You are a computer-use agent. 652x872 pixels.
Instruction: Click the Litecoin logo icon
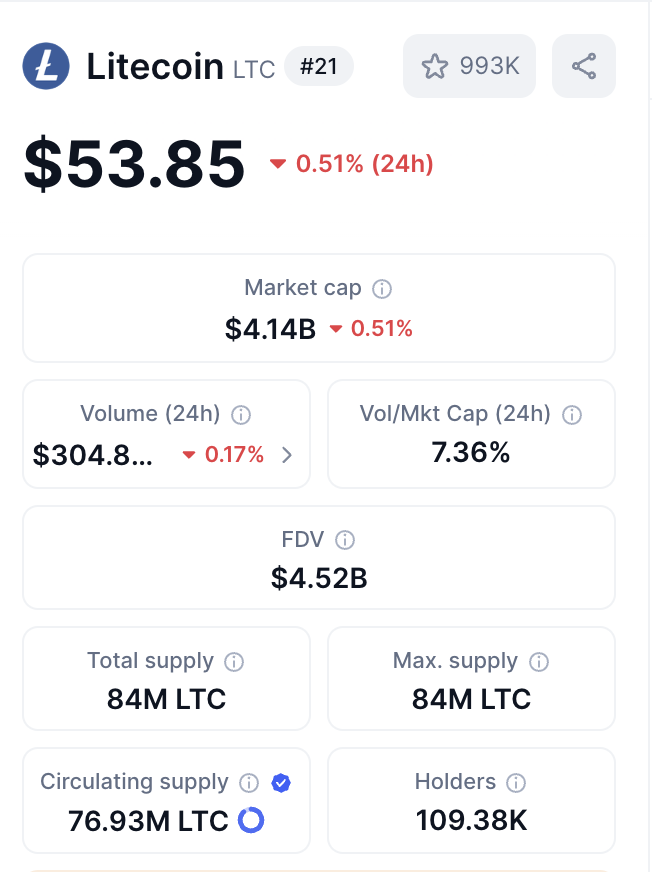click(x=44, y=65)
